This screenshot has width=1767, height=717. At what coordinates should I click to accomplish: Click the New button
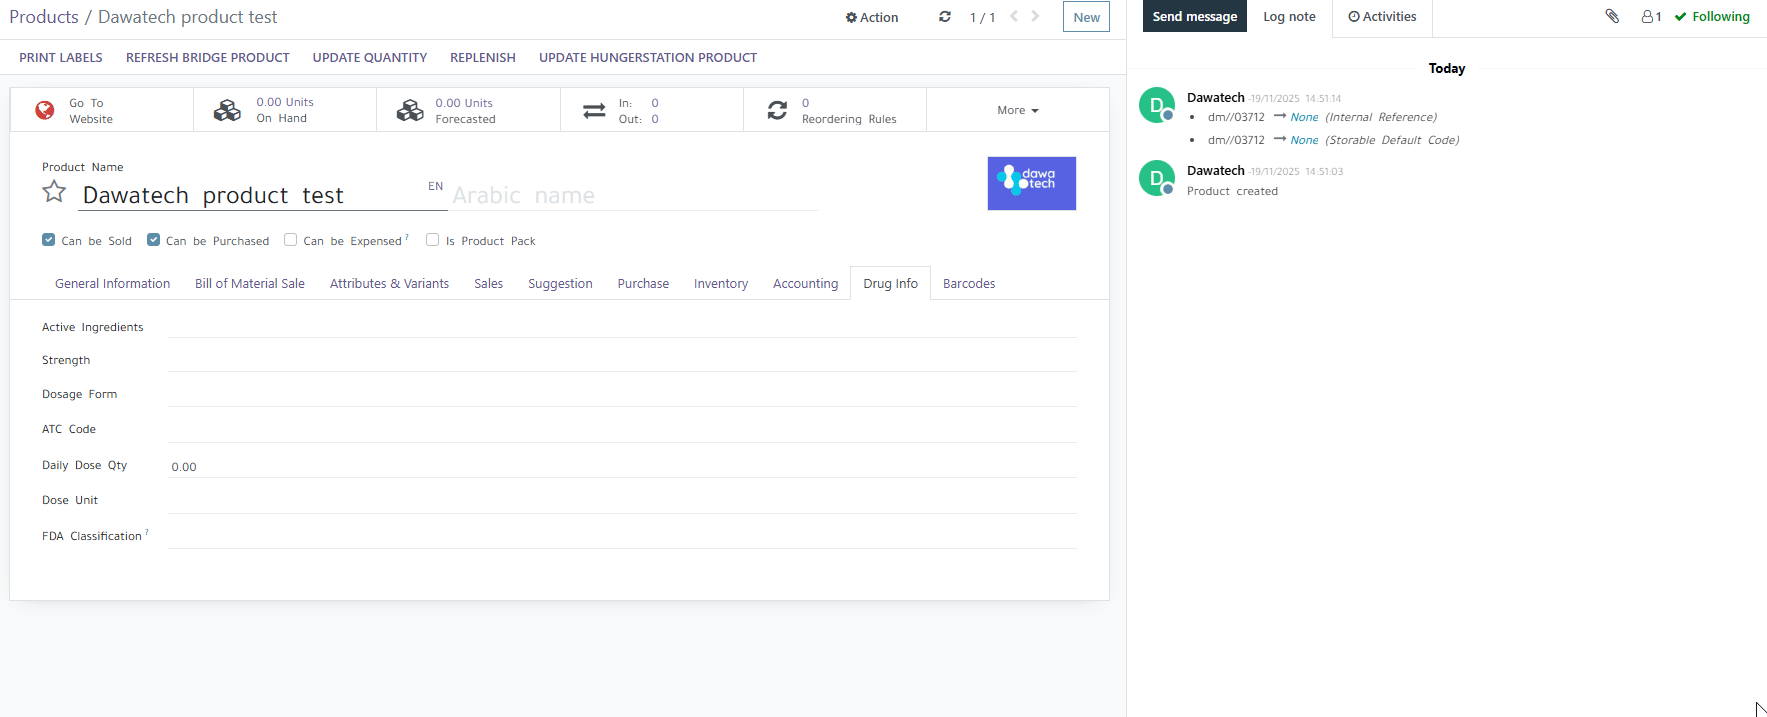[1086, 17]
